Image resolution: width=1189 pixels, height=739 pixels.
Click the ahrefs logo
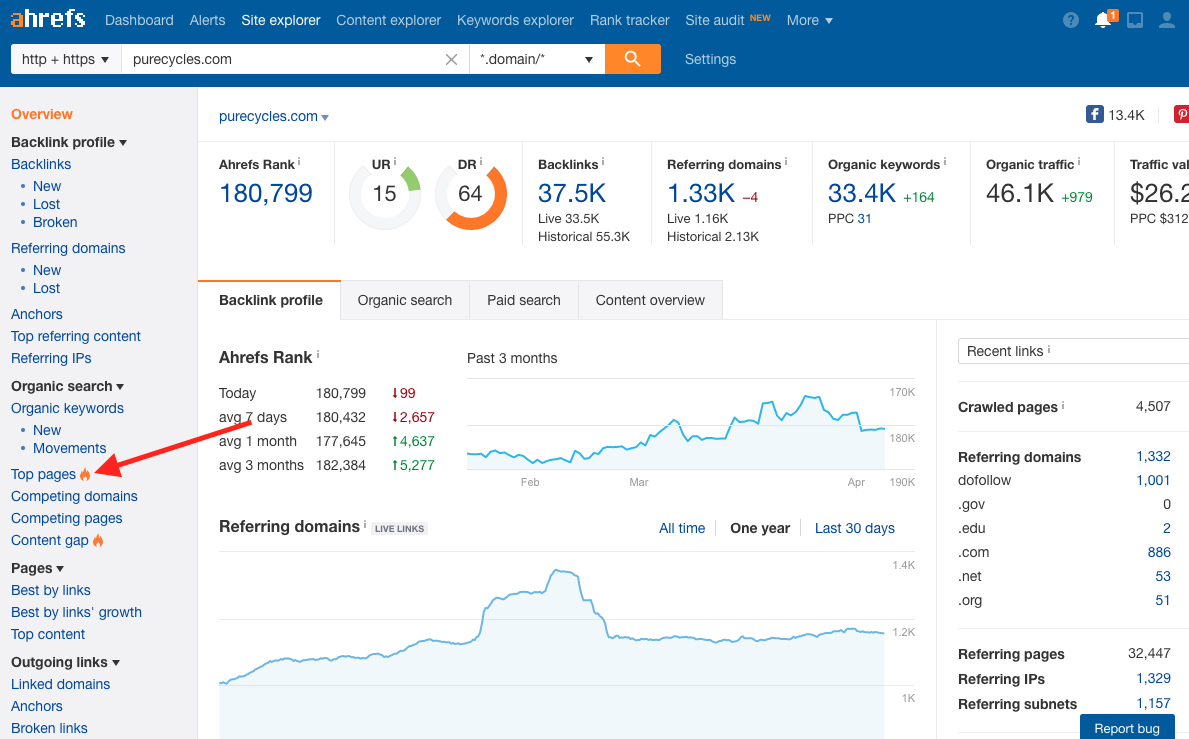click(48, 18)
